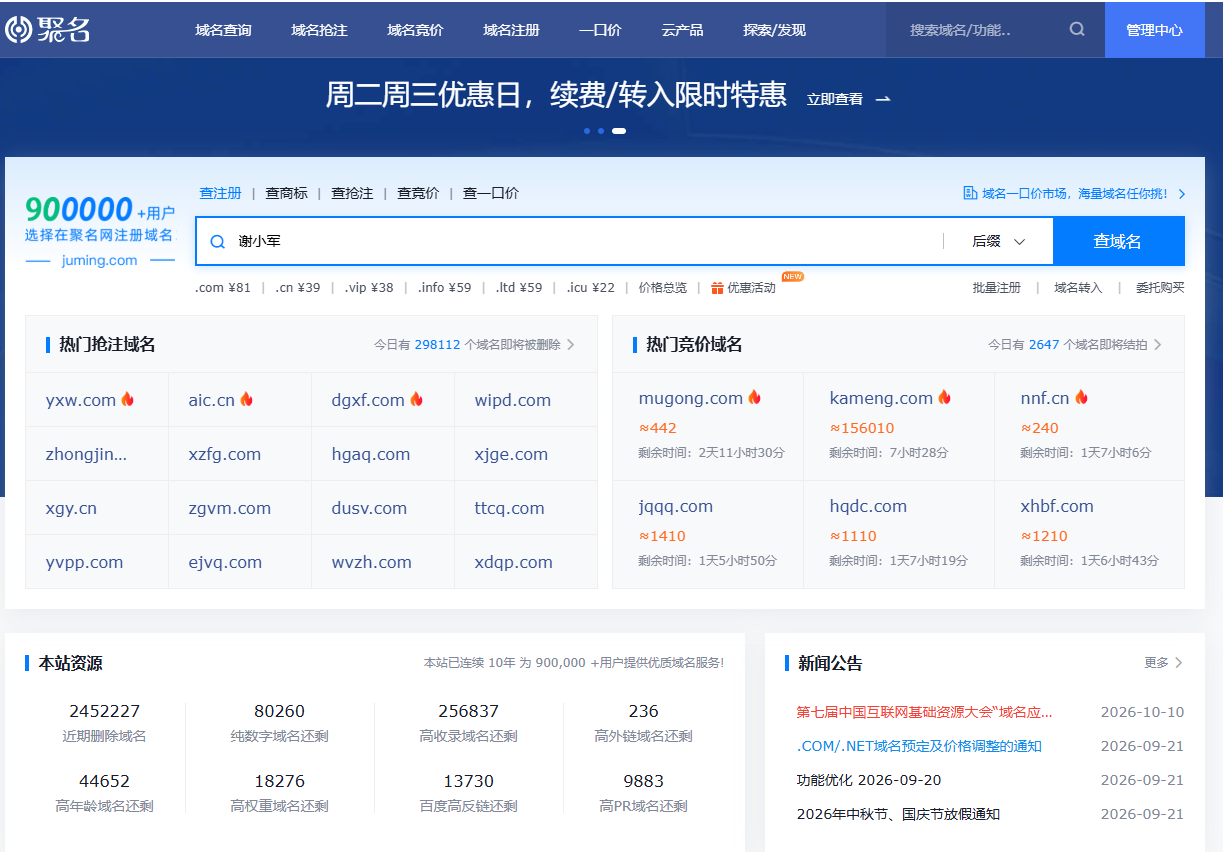Screen dimensions: 1223x852
Task: Open the 云产品 menu
Action: pos(682,30)
